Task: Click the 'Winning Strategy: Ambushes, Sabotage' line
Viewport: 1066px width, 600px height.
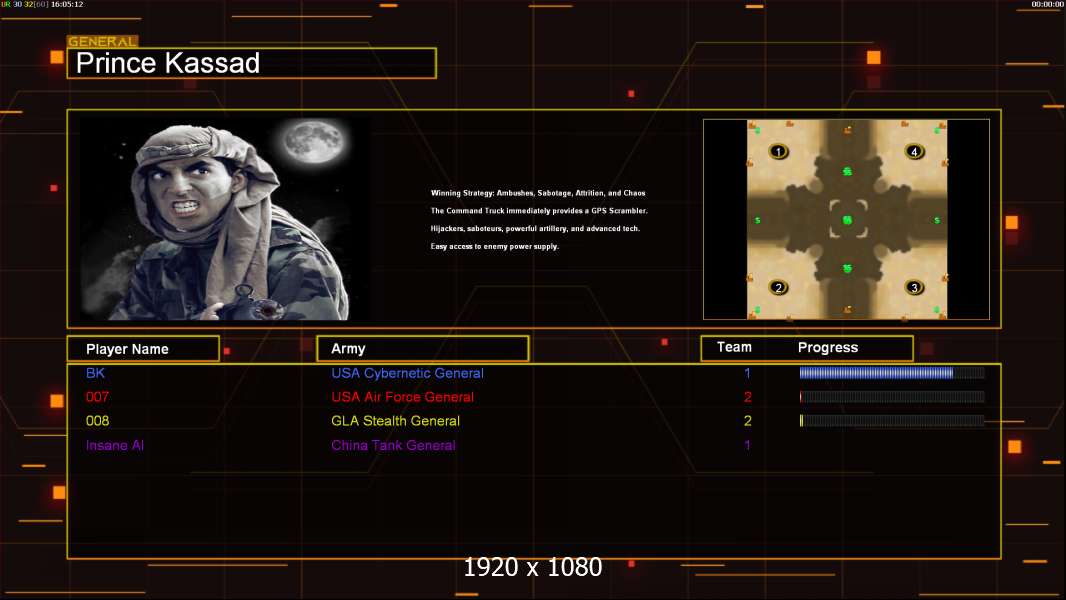Action: tap(538, 193)
